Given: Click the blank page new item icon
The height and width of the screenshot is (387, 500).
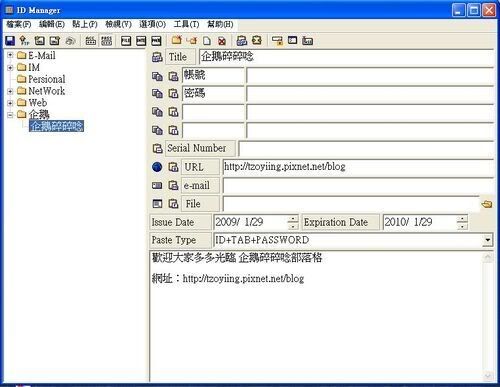Looking at the screenshot, I should 207,41.
